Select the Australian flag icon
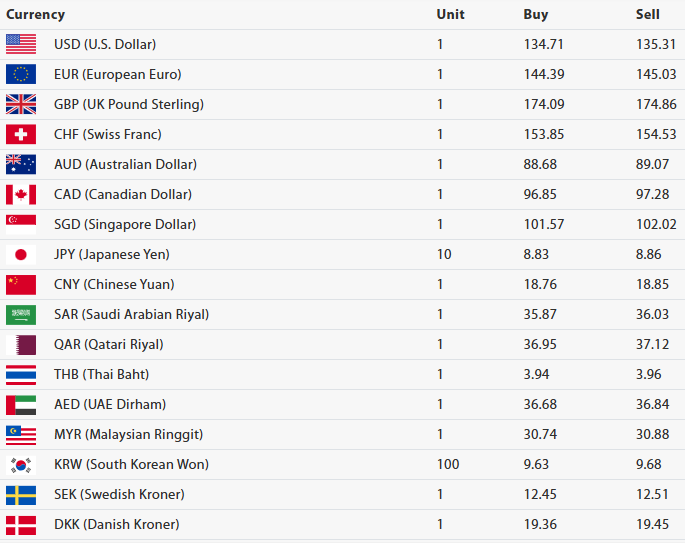685x543 pixels. [x=21, y=164]
